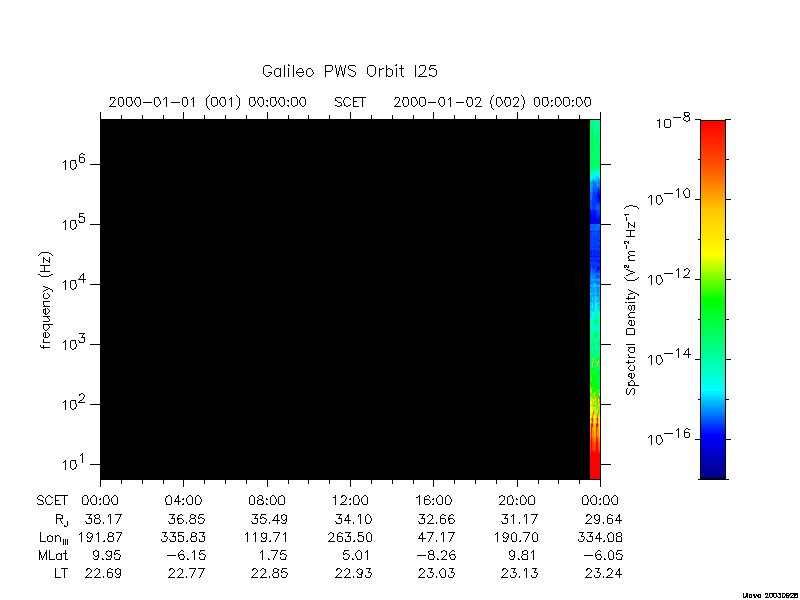Click the LT value 22.69
Viewport: 800px width, 600px height.
click(x=103, y=573)
